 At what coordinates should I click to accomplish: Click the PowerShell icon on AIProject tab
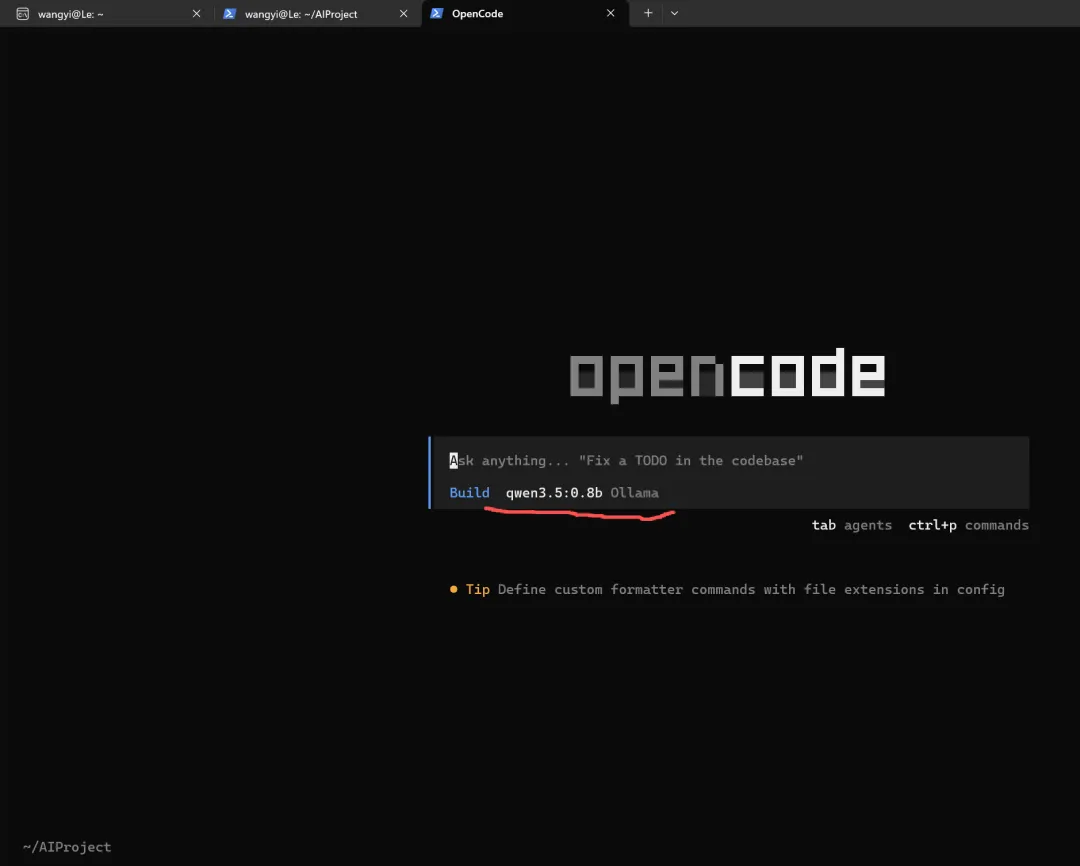(x=229, y=14)
